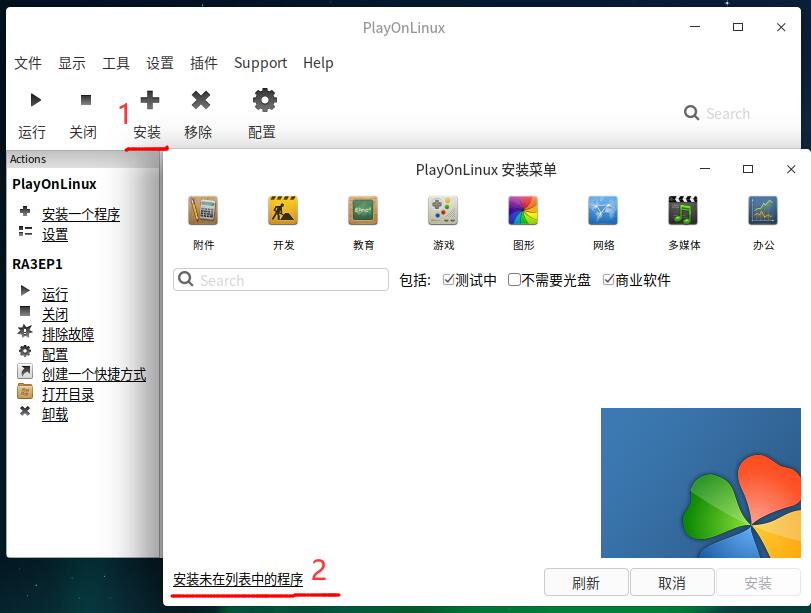Open the 显示 menu
The width and height of the screenshot is (811, 613).
(x=72, y=63)
